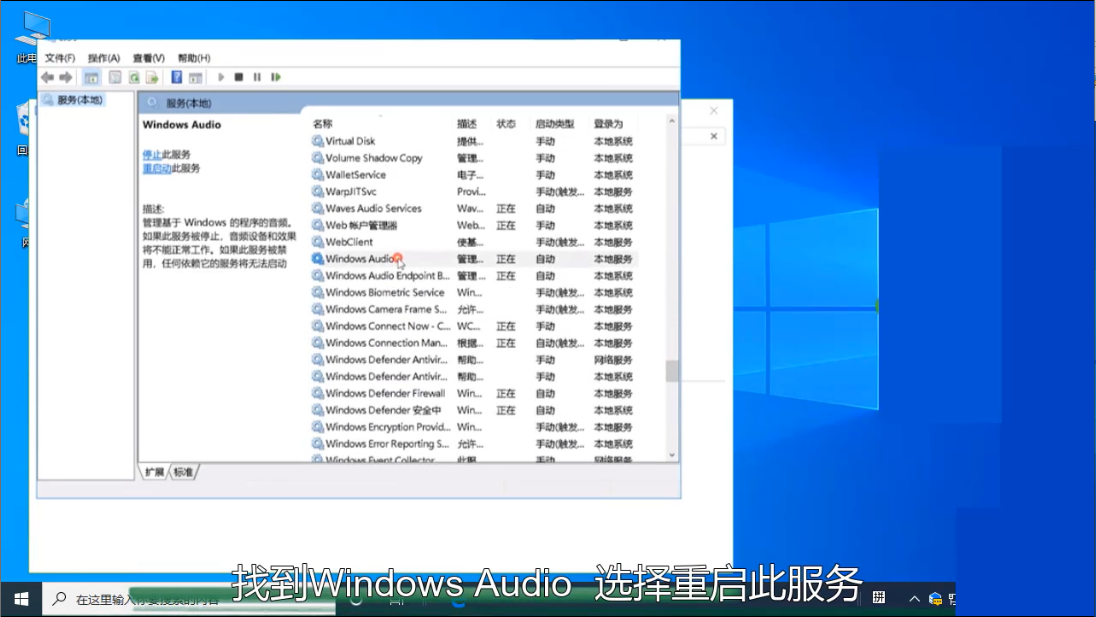The image size is (1096, 617).
Task: Open Help via the blue question mark icon
Action: coord(177,77)
